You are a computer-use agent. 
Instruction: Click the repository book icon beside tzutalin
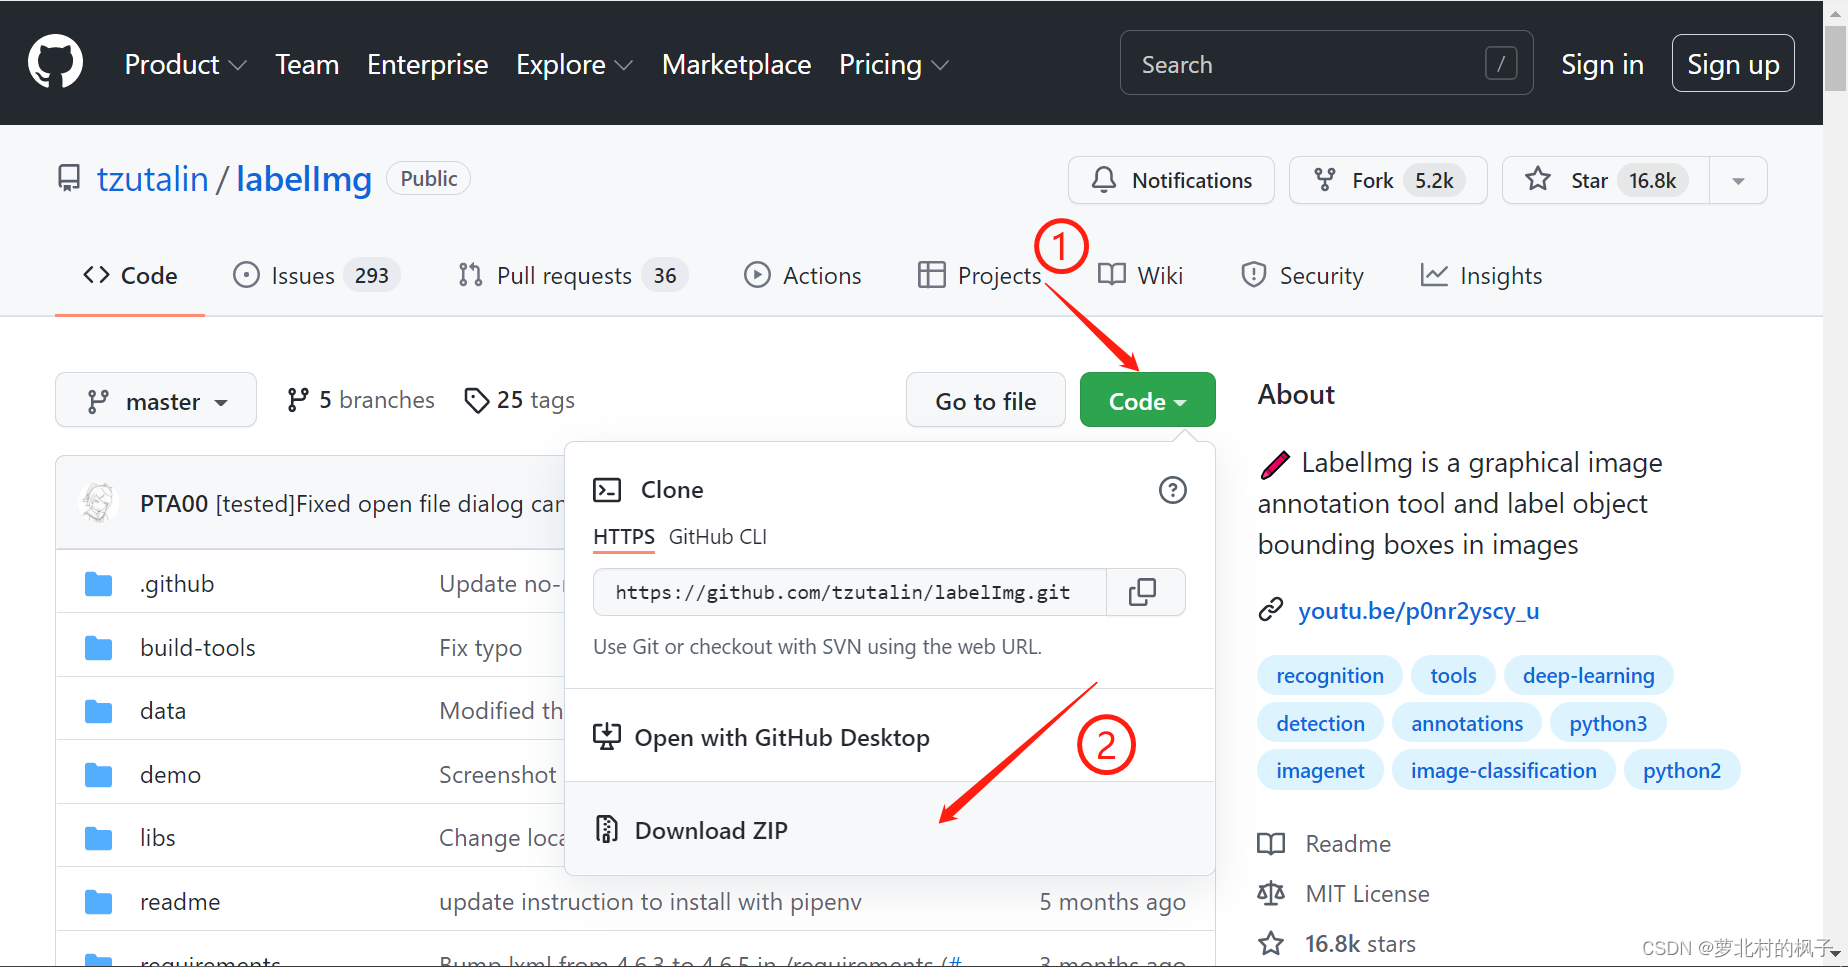(x=69, y=179)
